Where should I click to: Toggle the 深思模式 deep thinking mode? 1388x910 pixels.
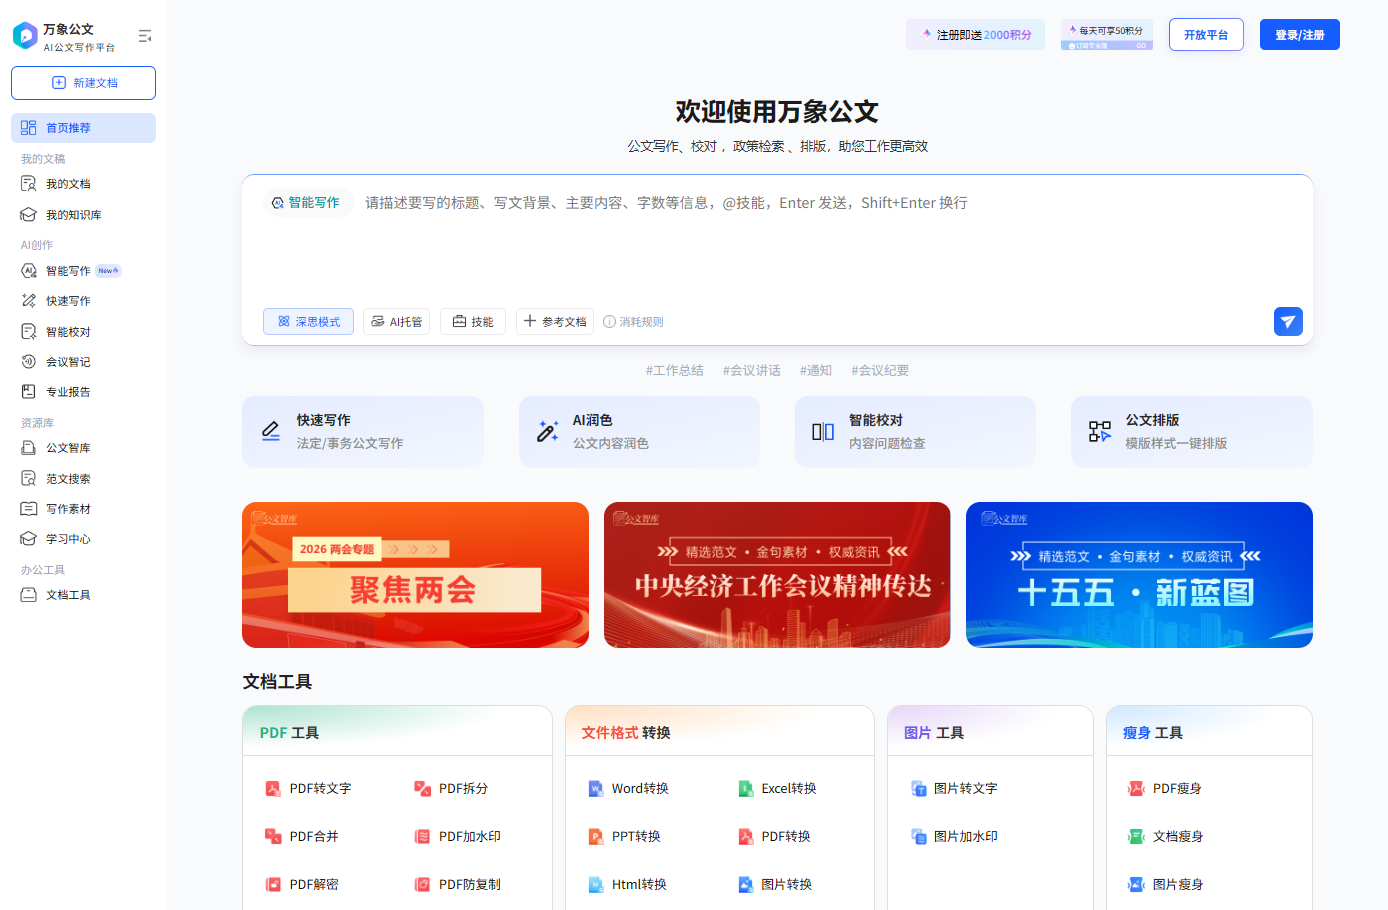click(308, 321)
